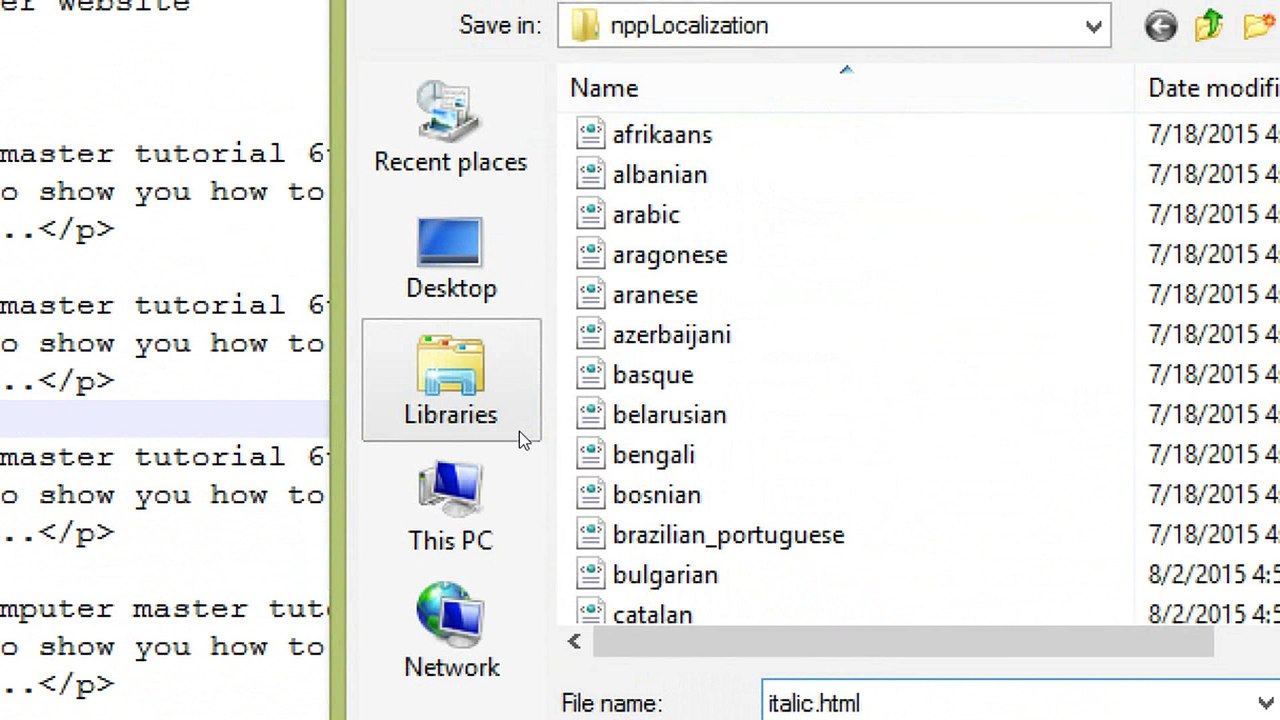The width and height of the screenshot is (1280, 720).
Task: Click the file name text 'brazilian_portuguese'
Action: pyautogui.click(x=728, y=535)
